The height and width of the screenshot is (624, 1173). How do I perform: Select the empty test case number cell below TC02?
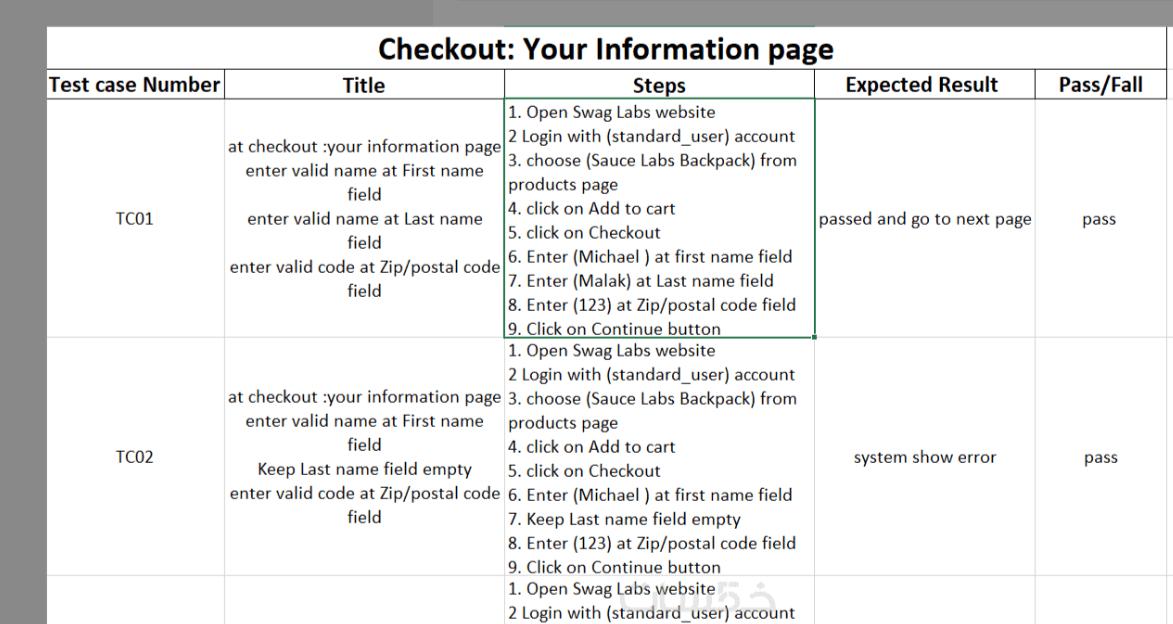coord(135,601)
